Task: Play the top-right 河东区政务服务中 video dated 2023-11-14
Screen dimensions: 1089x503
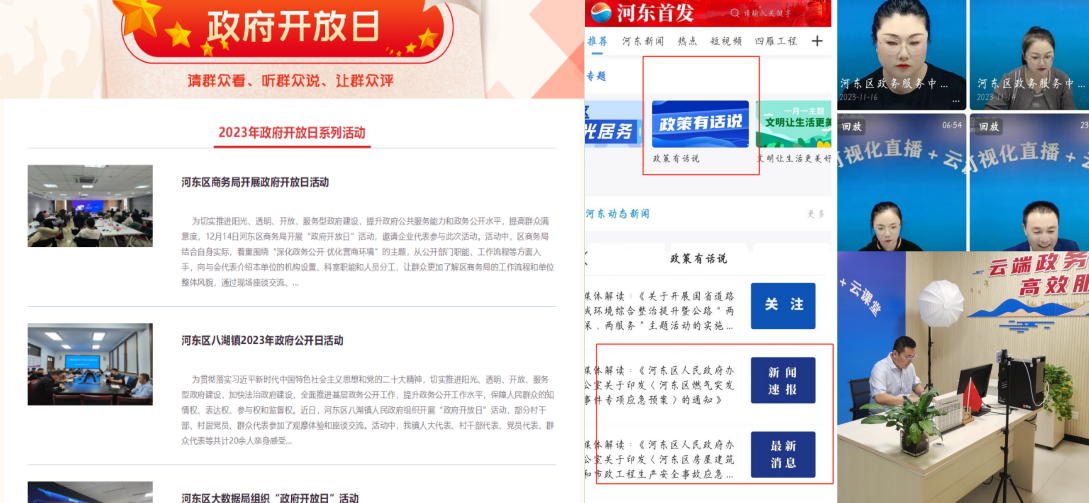Action: tap(1029, 54)
